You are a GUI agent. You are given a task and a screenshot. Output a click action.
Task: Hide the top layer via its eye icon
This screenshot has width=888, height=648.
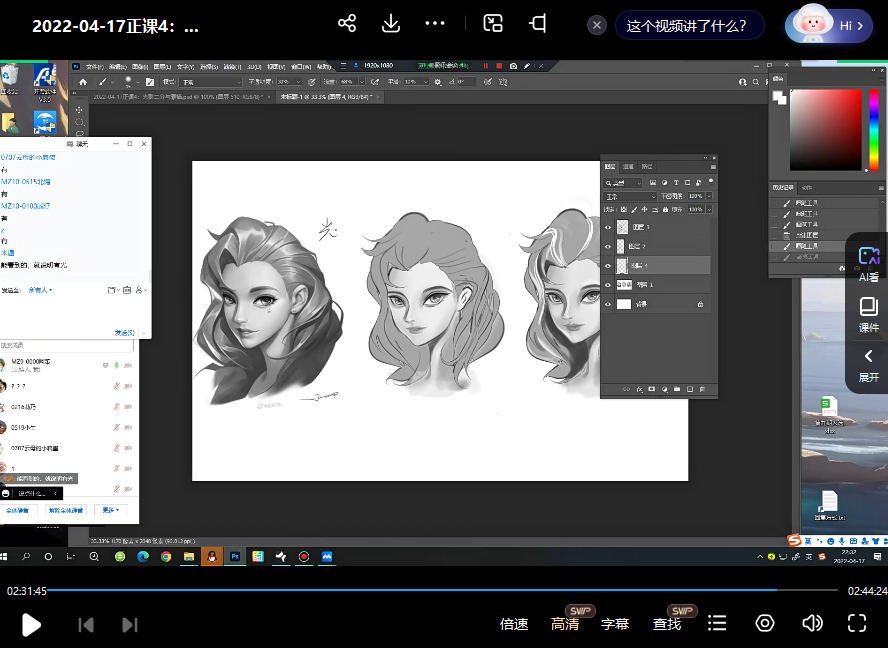(x=608, y=227)
